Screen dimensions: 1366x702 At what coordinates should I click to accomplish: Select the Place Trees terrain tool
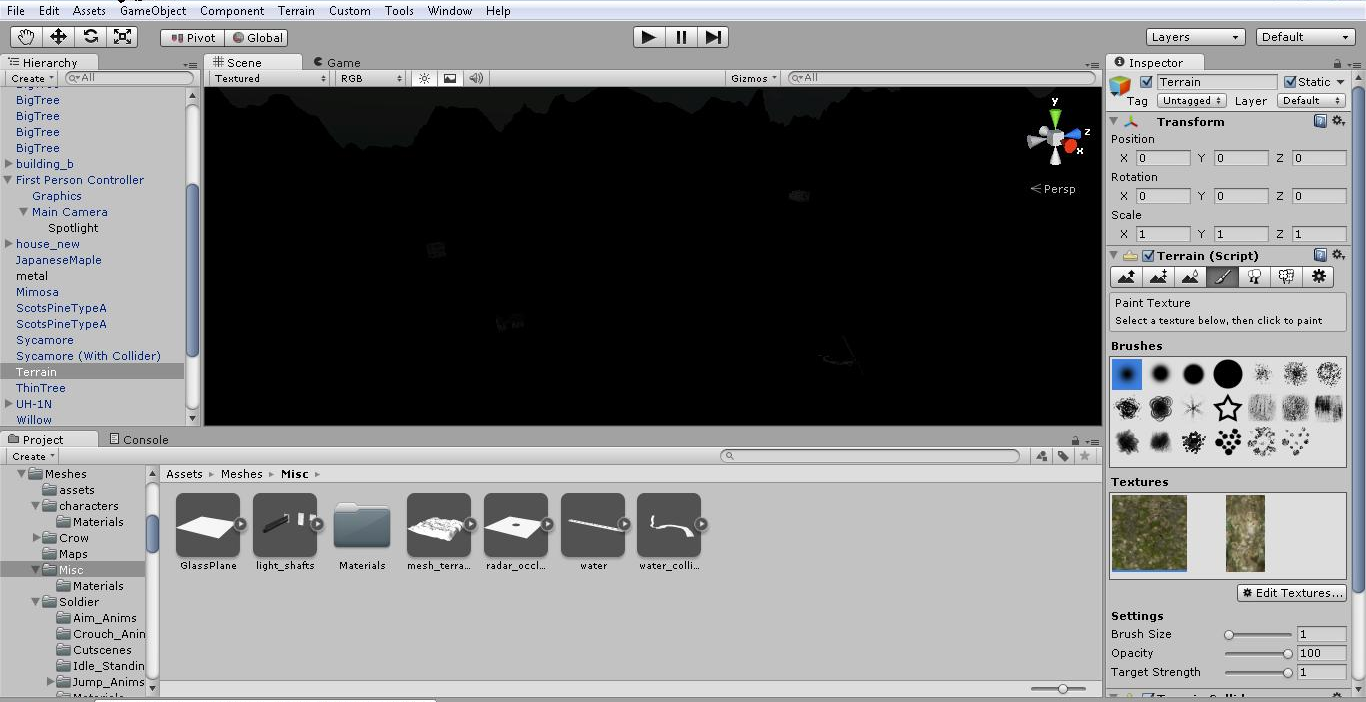[x=1254, y=277]
